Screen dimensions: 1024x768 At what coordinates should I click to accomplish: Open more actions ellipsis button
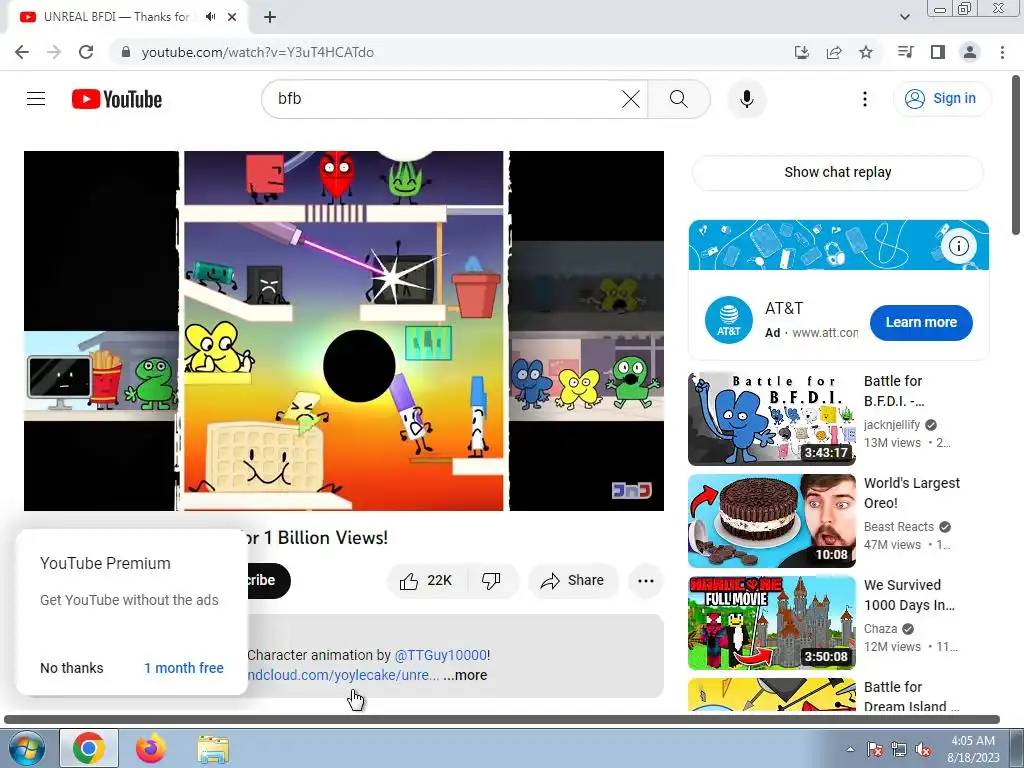[646, 581]
